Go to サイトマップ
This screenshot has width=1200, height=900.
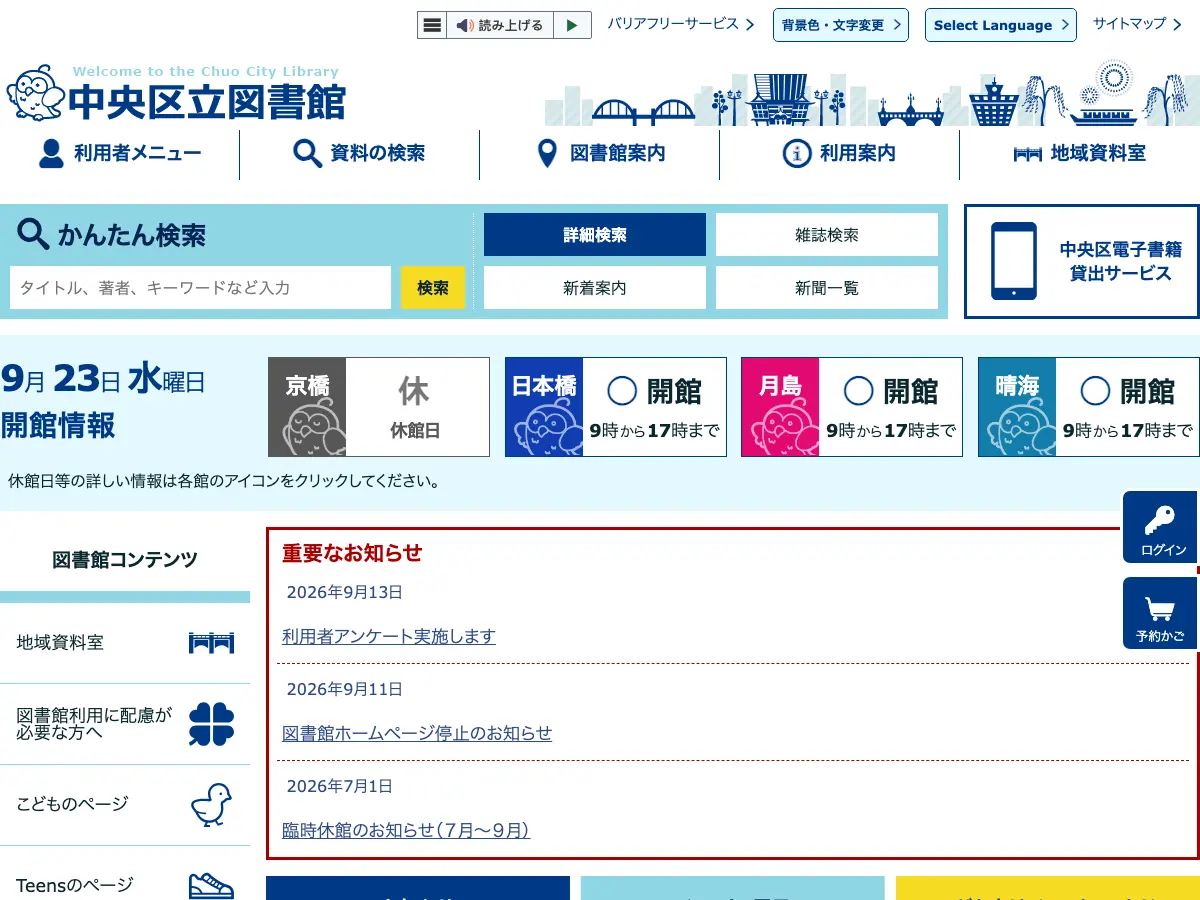point(1137,23)
